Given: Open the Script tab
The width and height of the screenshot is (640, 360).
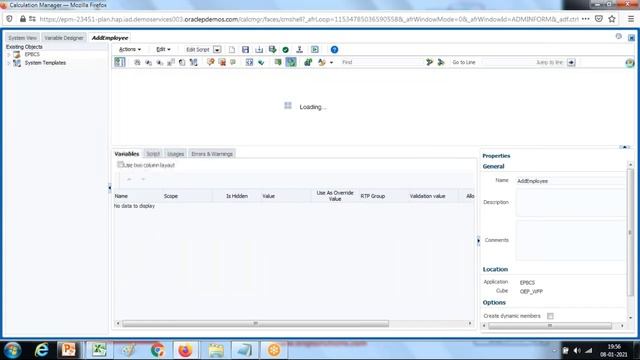Looking at the screenshot, I should [x=153, y=154].
